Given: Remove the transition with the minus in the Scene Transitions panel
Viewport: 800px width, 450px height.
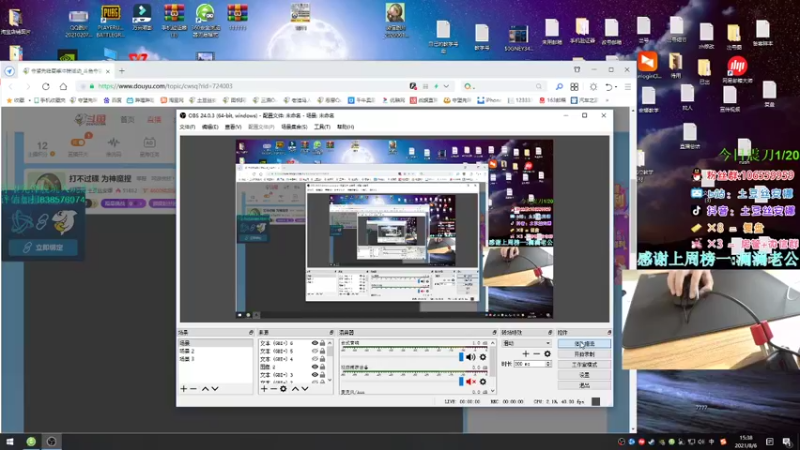Looking at the screenshot, I should pyautogui.click(x=536, y=354).
